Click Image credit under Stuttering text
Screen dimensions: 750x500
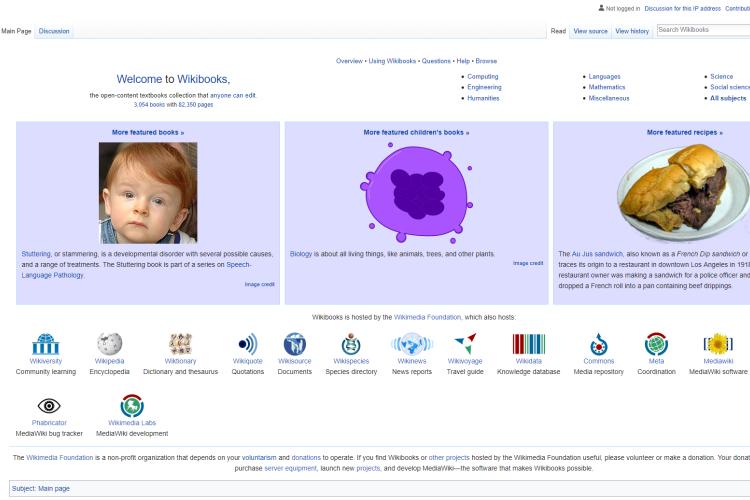pyautogui.click(x=259, y=284)
